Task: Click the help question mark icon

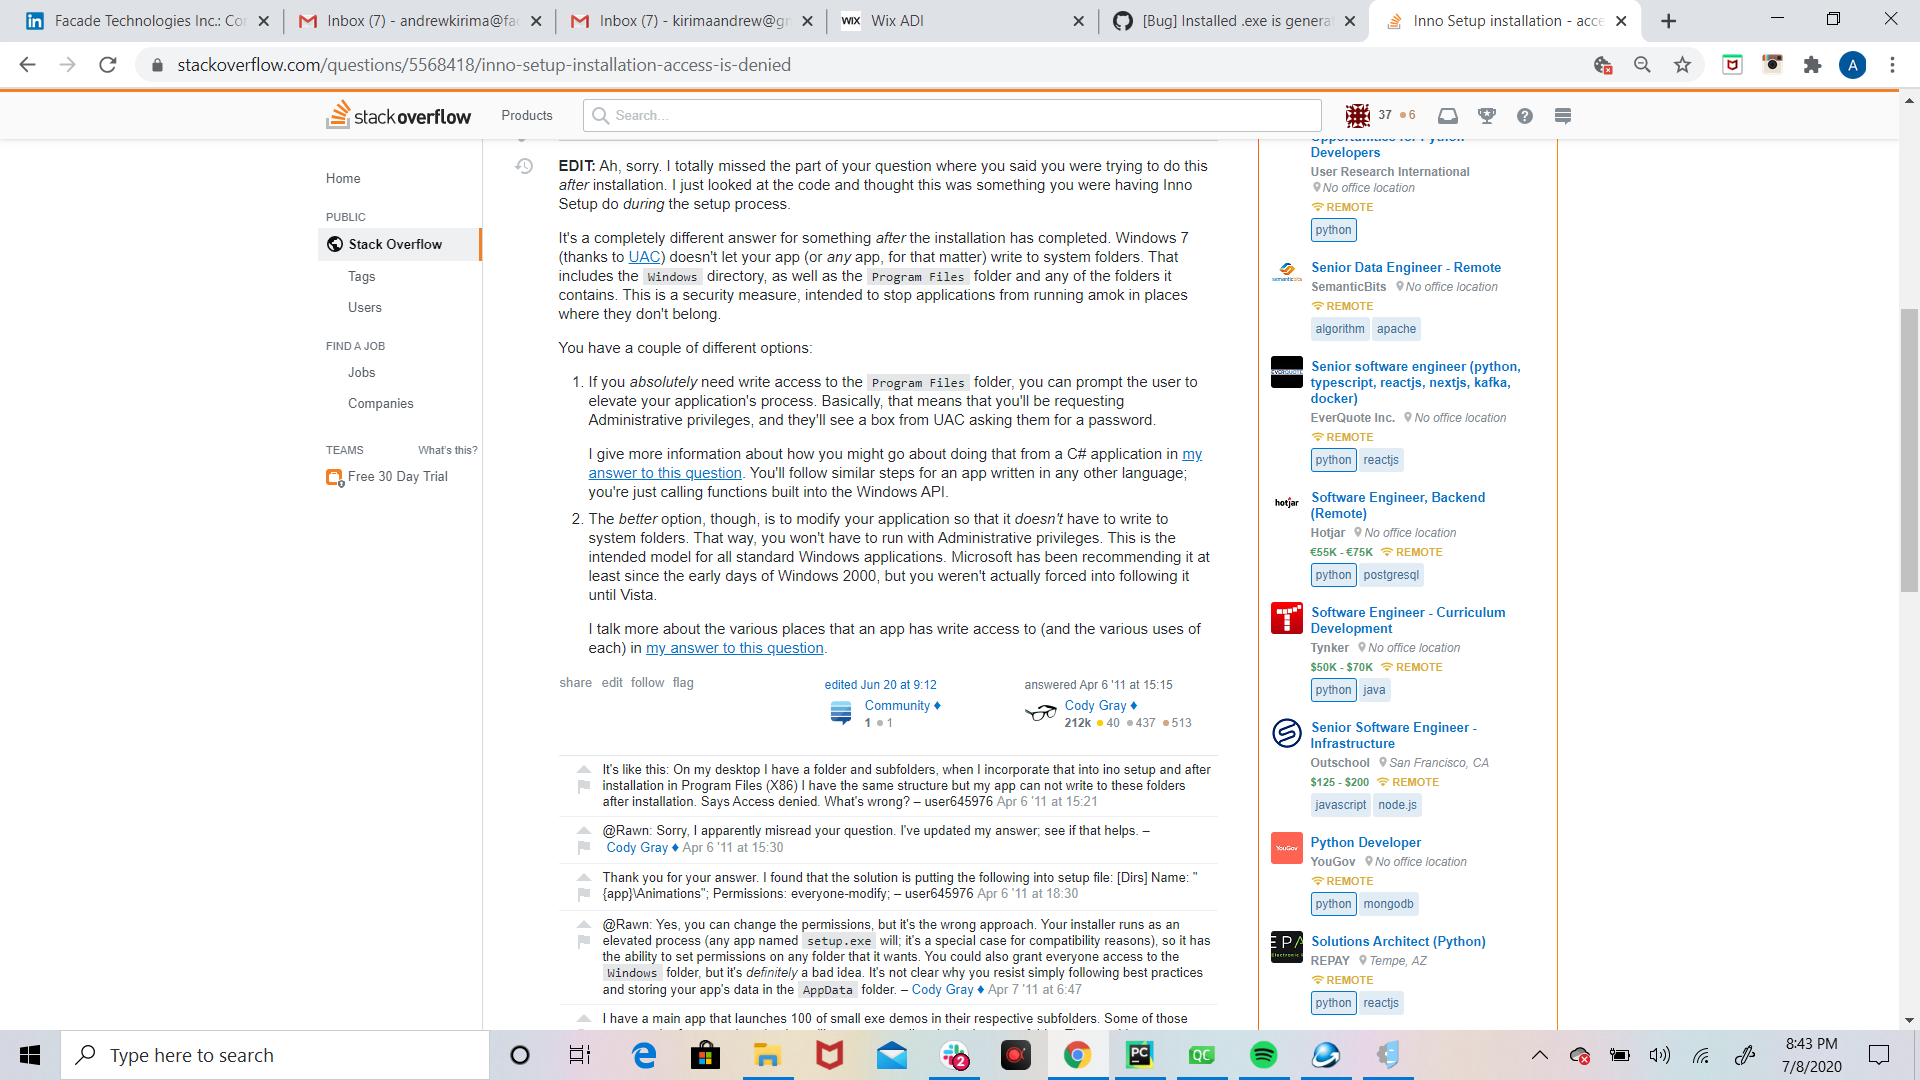Action: [1524, 116]
